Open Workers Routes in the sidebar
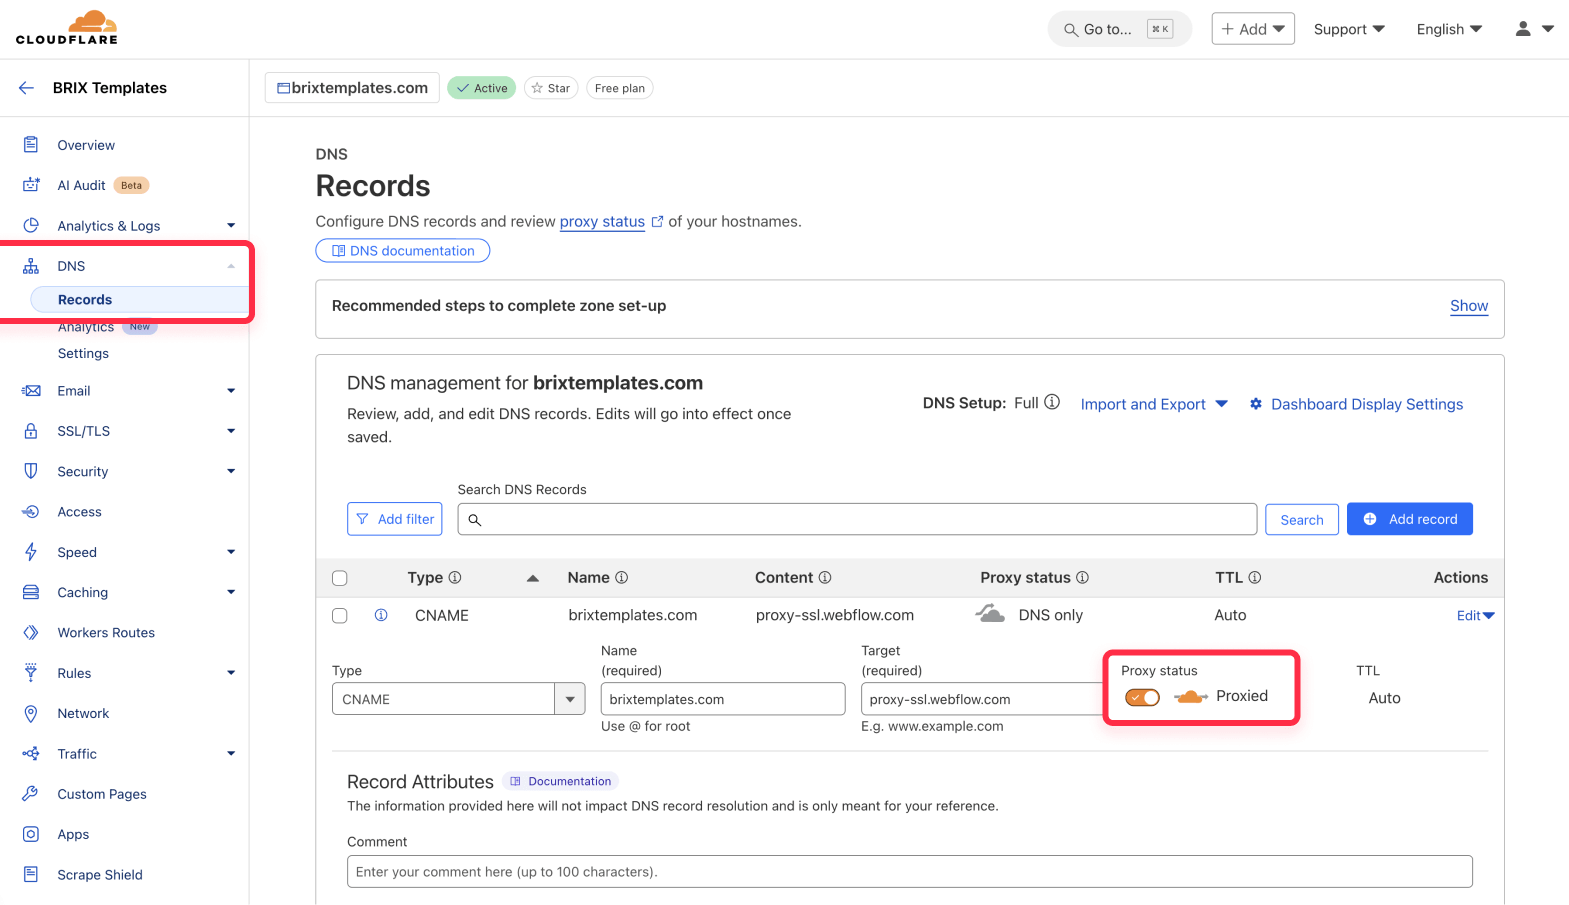This screenshot has height=905, width=1569. 106,633
